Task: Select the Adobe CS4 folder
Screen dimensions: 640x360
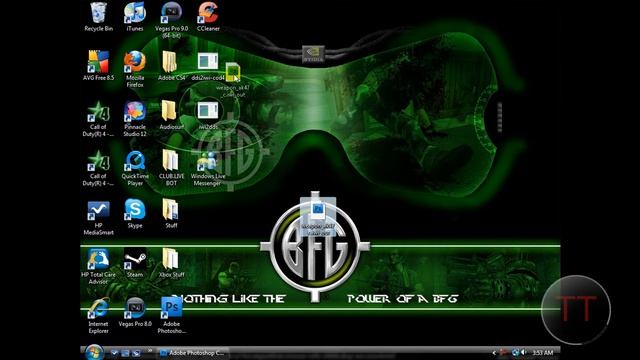Action: click(x=171, y=65)
